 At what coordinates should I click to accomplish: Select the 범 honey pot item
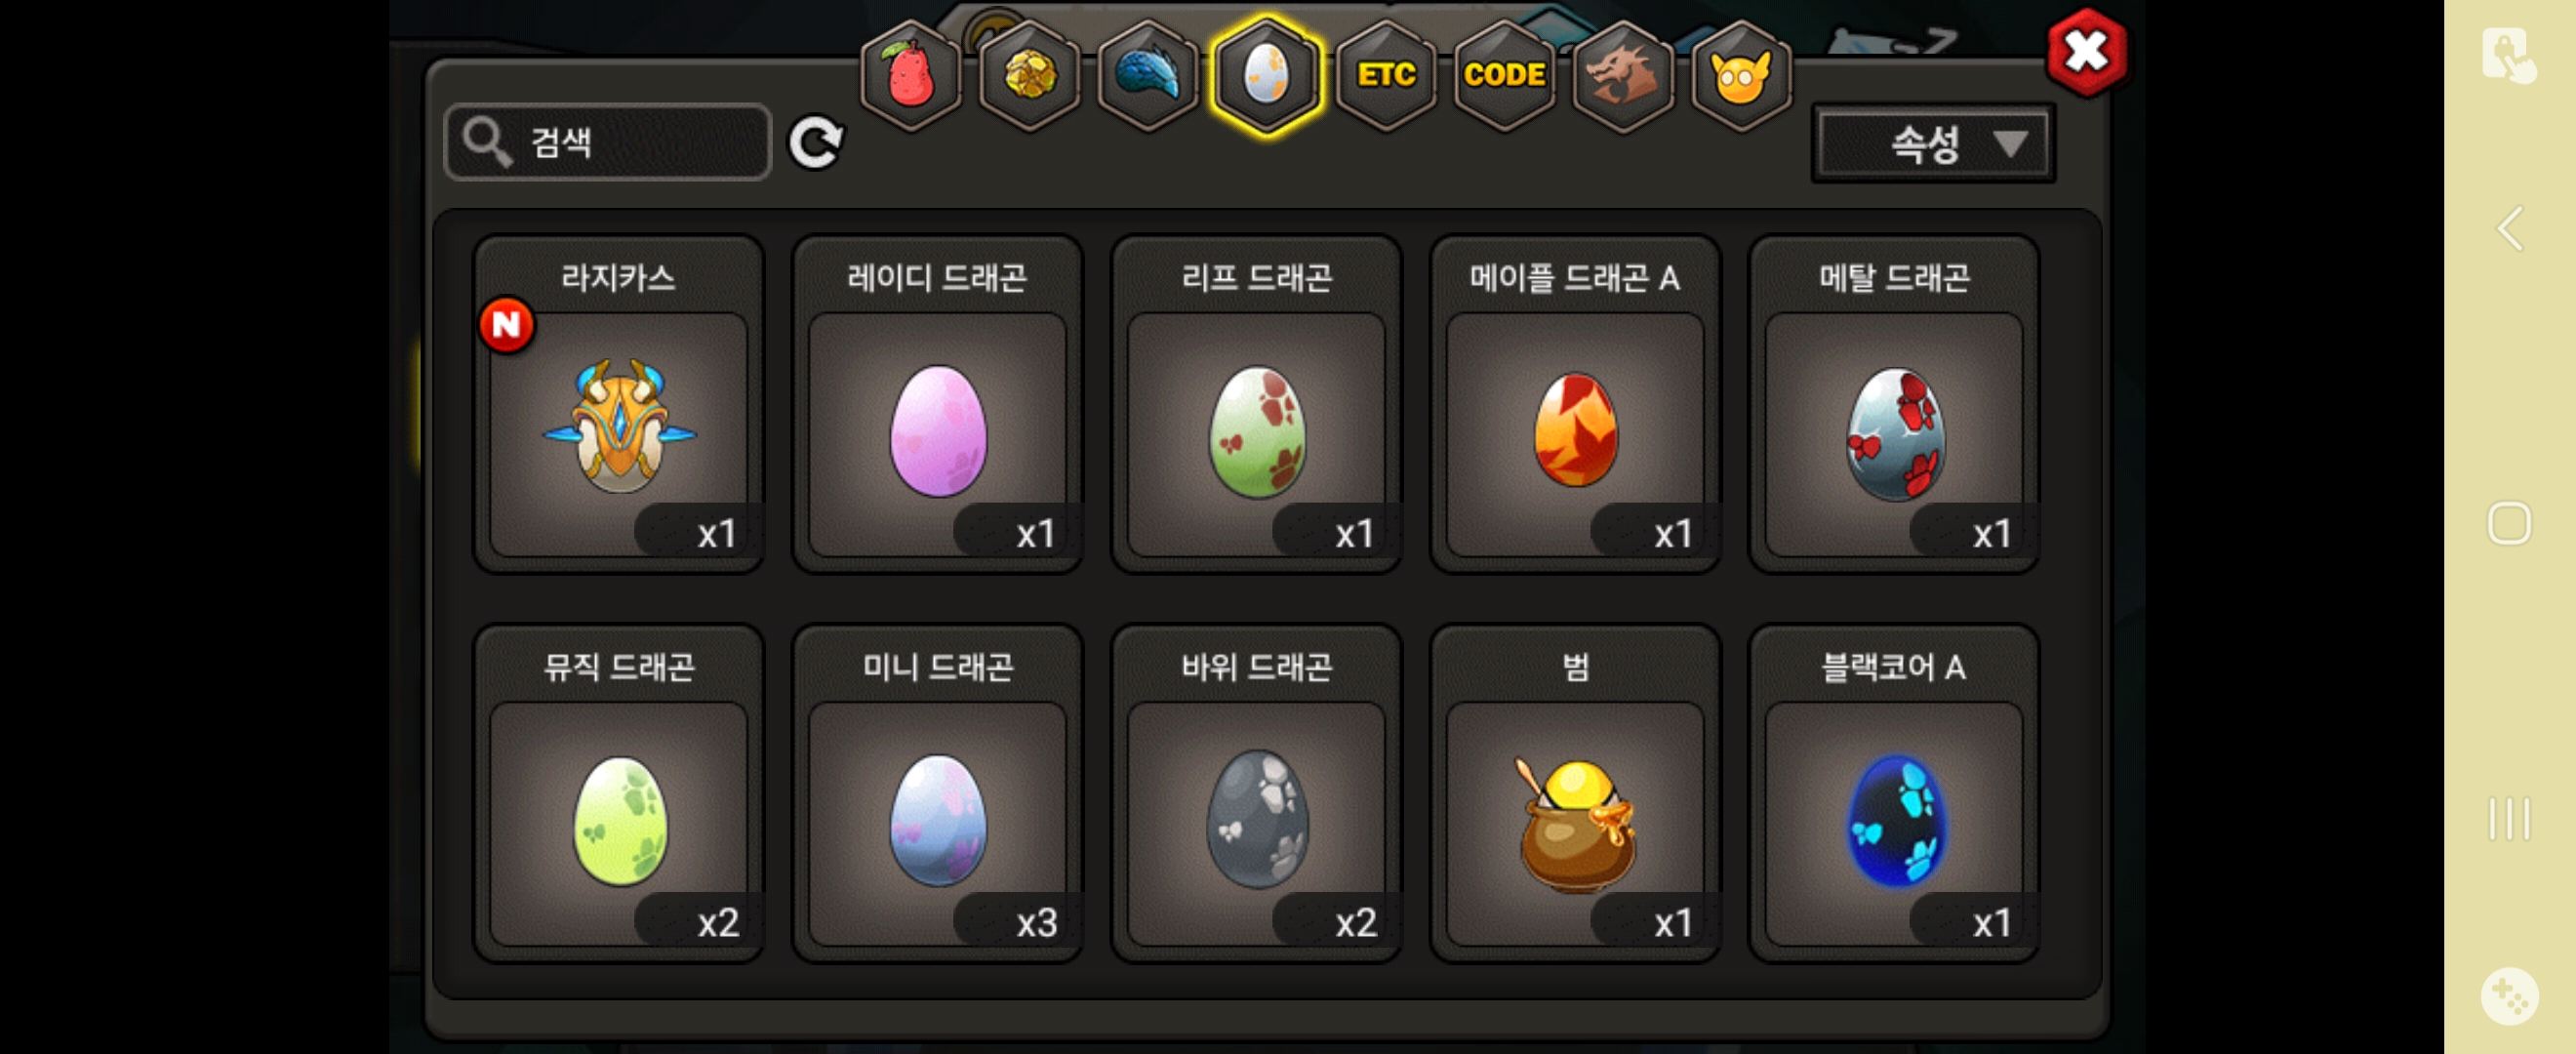tap(1575, 793)
